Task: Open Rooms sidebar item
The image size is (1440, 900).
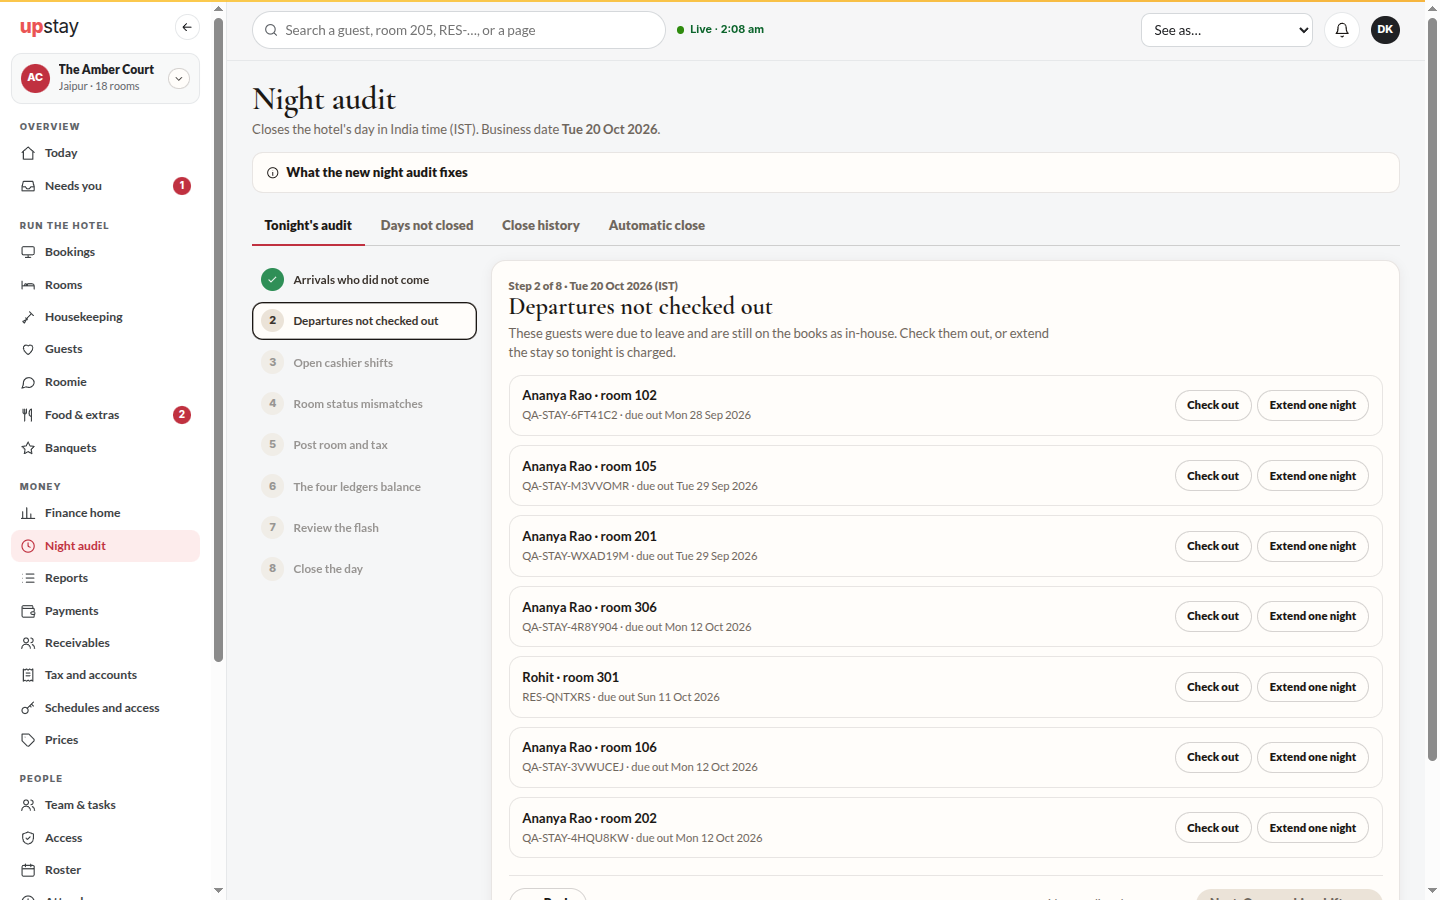Action: (x=105, y=285)
